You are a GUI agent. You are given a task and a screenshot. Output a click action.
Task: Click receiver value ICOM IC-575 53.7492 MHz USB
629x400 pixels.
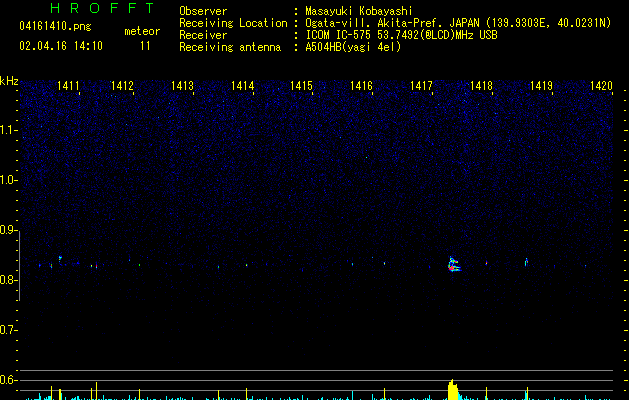tap(402, 35)
